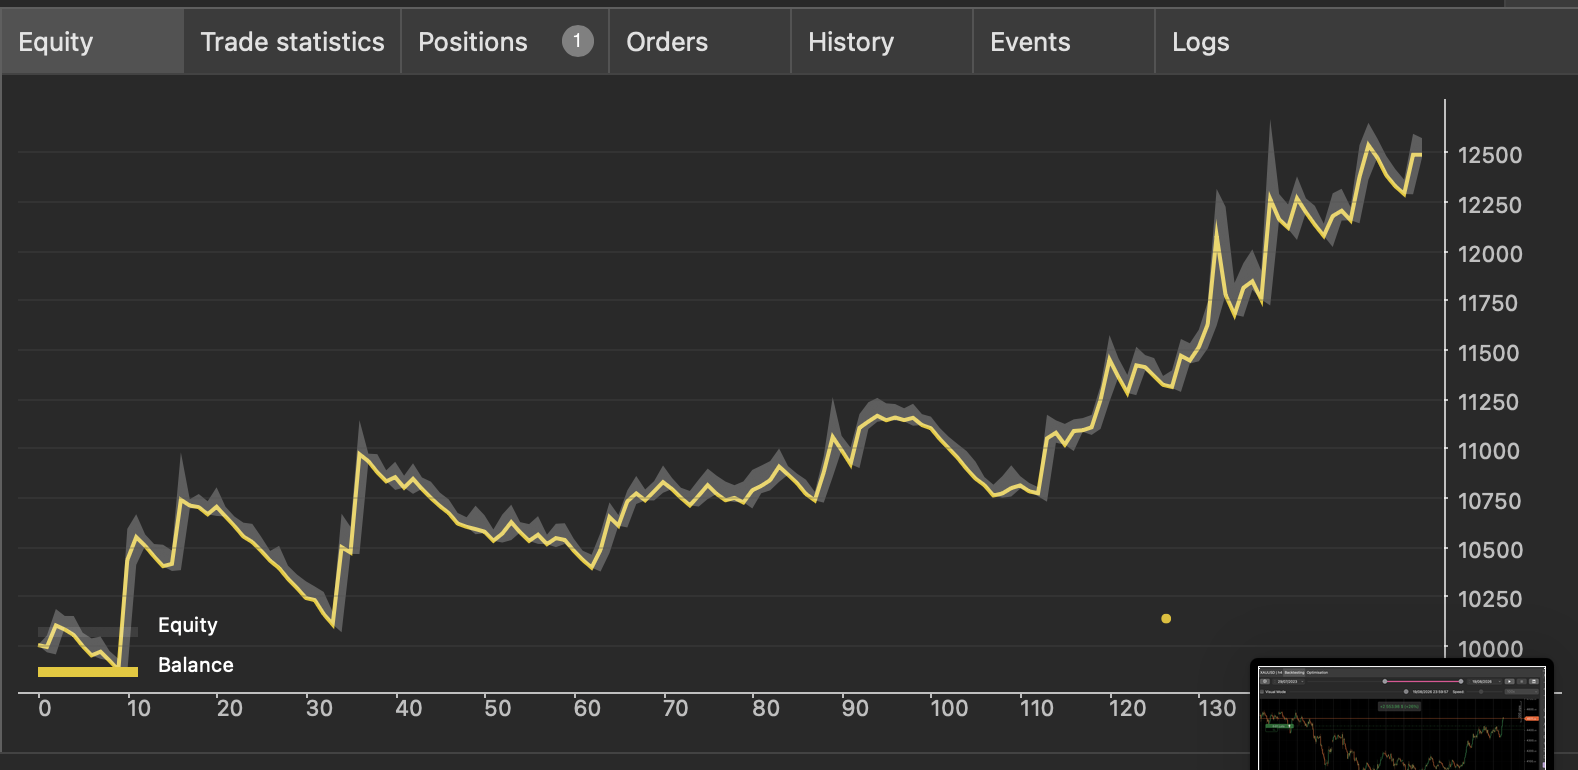Click the Equity legend label
Viewport: 1578px width, 770px height.
tap(188, 625)
